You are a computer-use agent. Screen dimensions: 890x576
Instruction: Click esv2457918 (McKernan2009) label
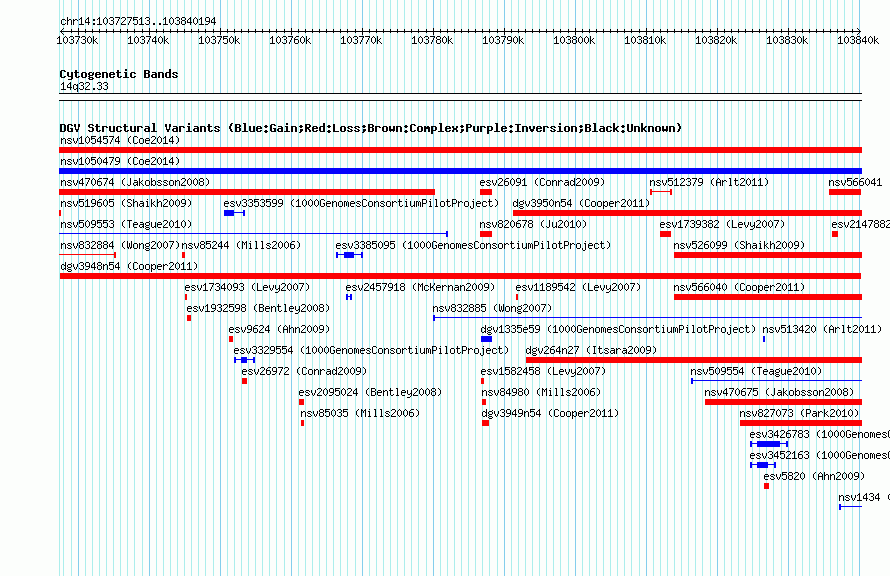tap(420, 287)
